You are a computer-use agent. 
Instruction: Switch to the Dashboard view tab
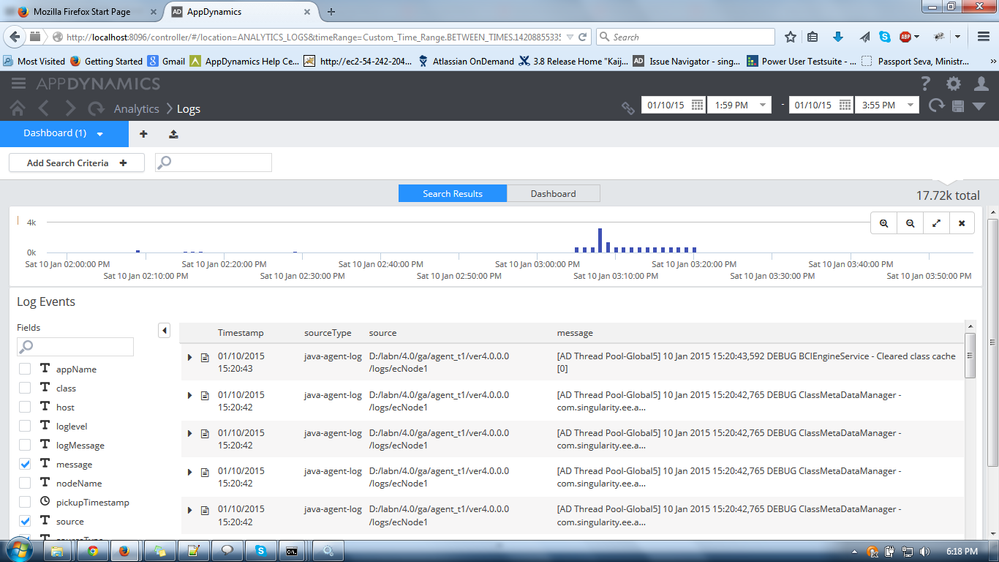(x=553, y=193)
